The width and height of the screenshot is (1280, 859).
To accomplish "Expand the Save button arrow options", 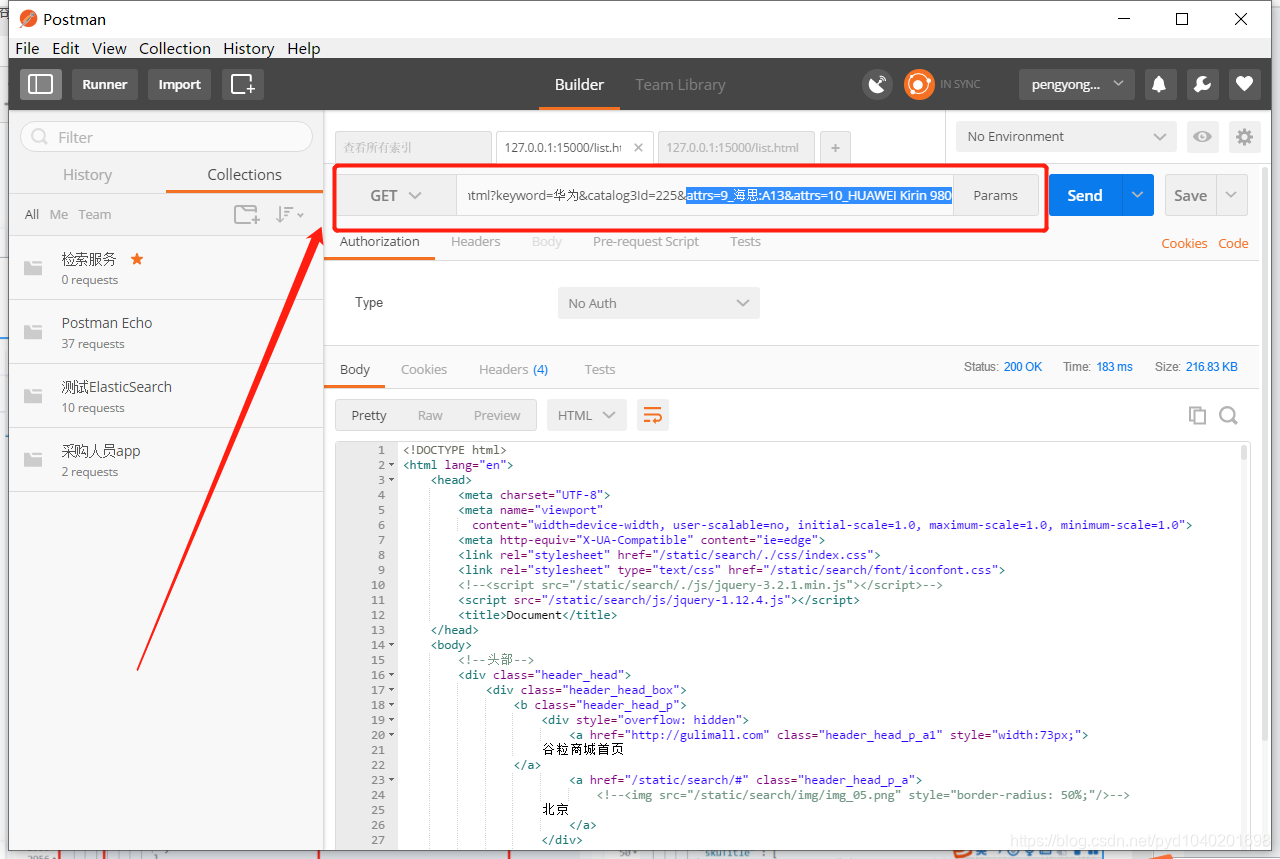I will [1232, 195].
